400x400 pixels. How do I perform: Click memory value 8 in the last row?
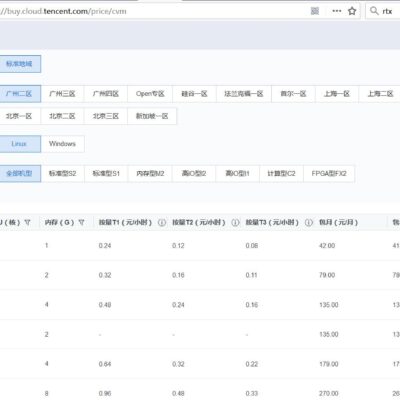[46, 394]
